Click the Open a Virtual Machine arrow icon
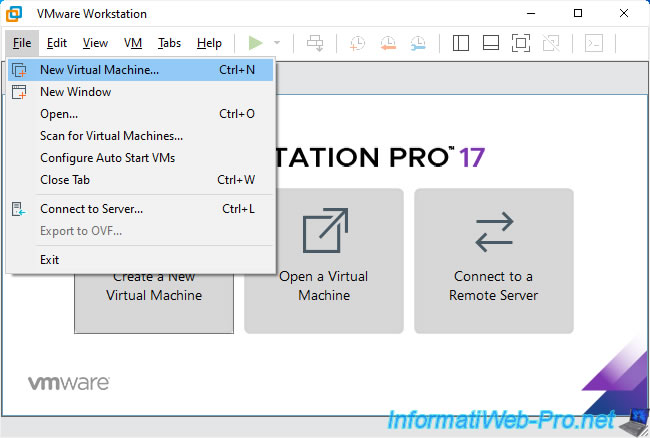The image size is (650, 438). [x=325, y=230]
